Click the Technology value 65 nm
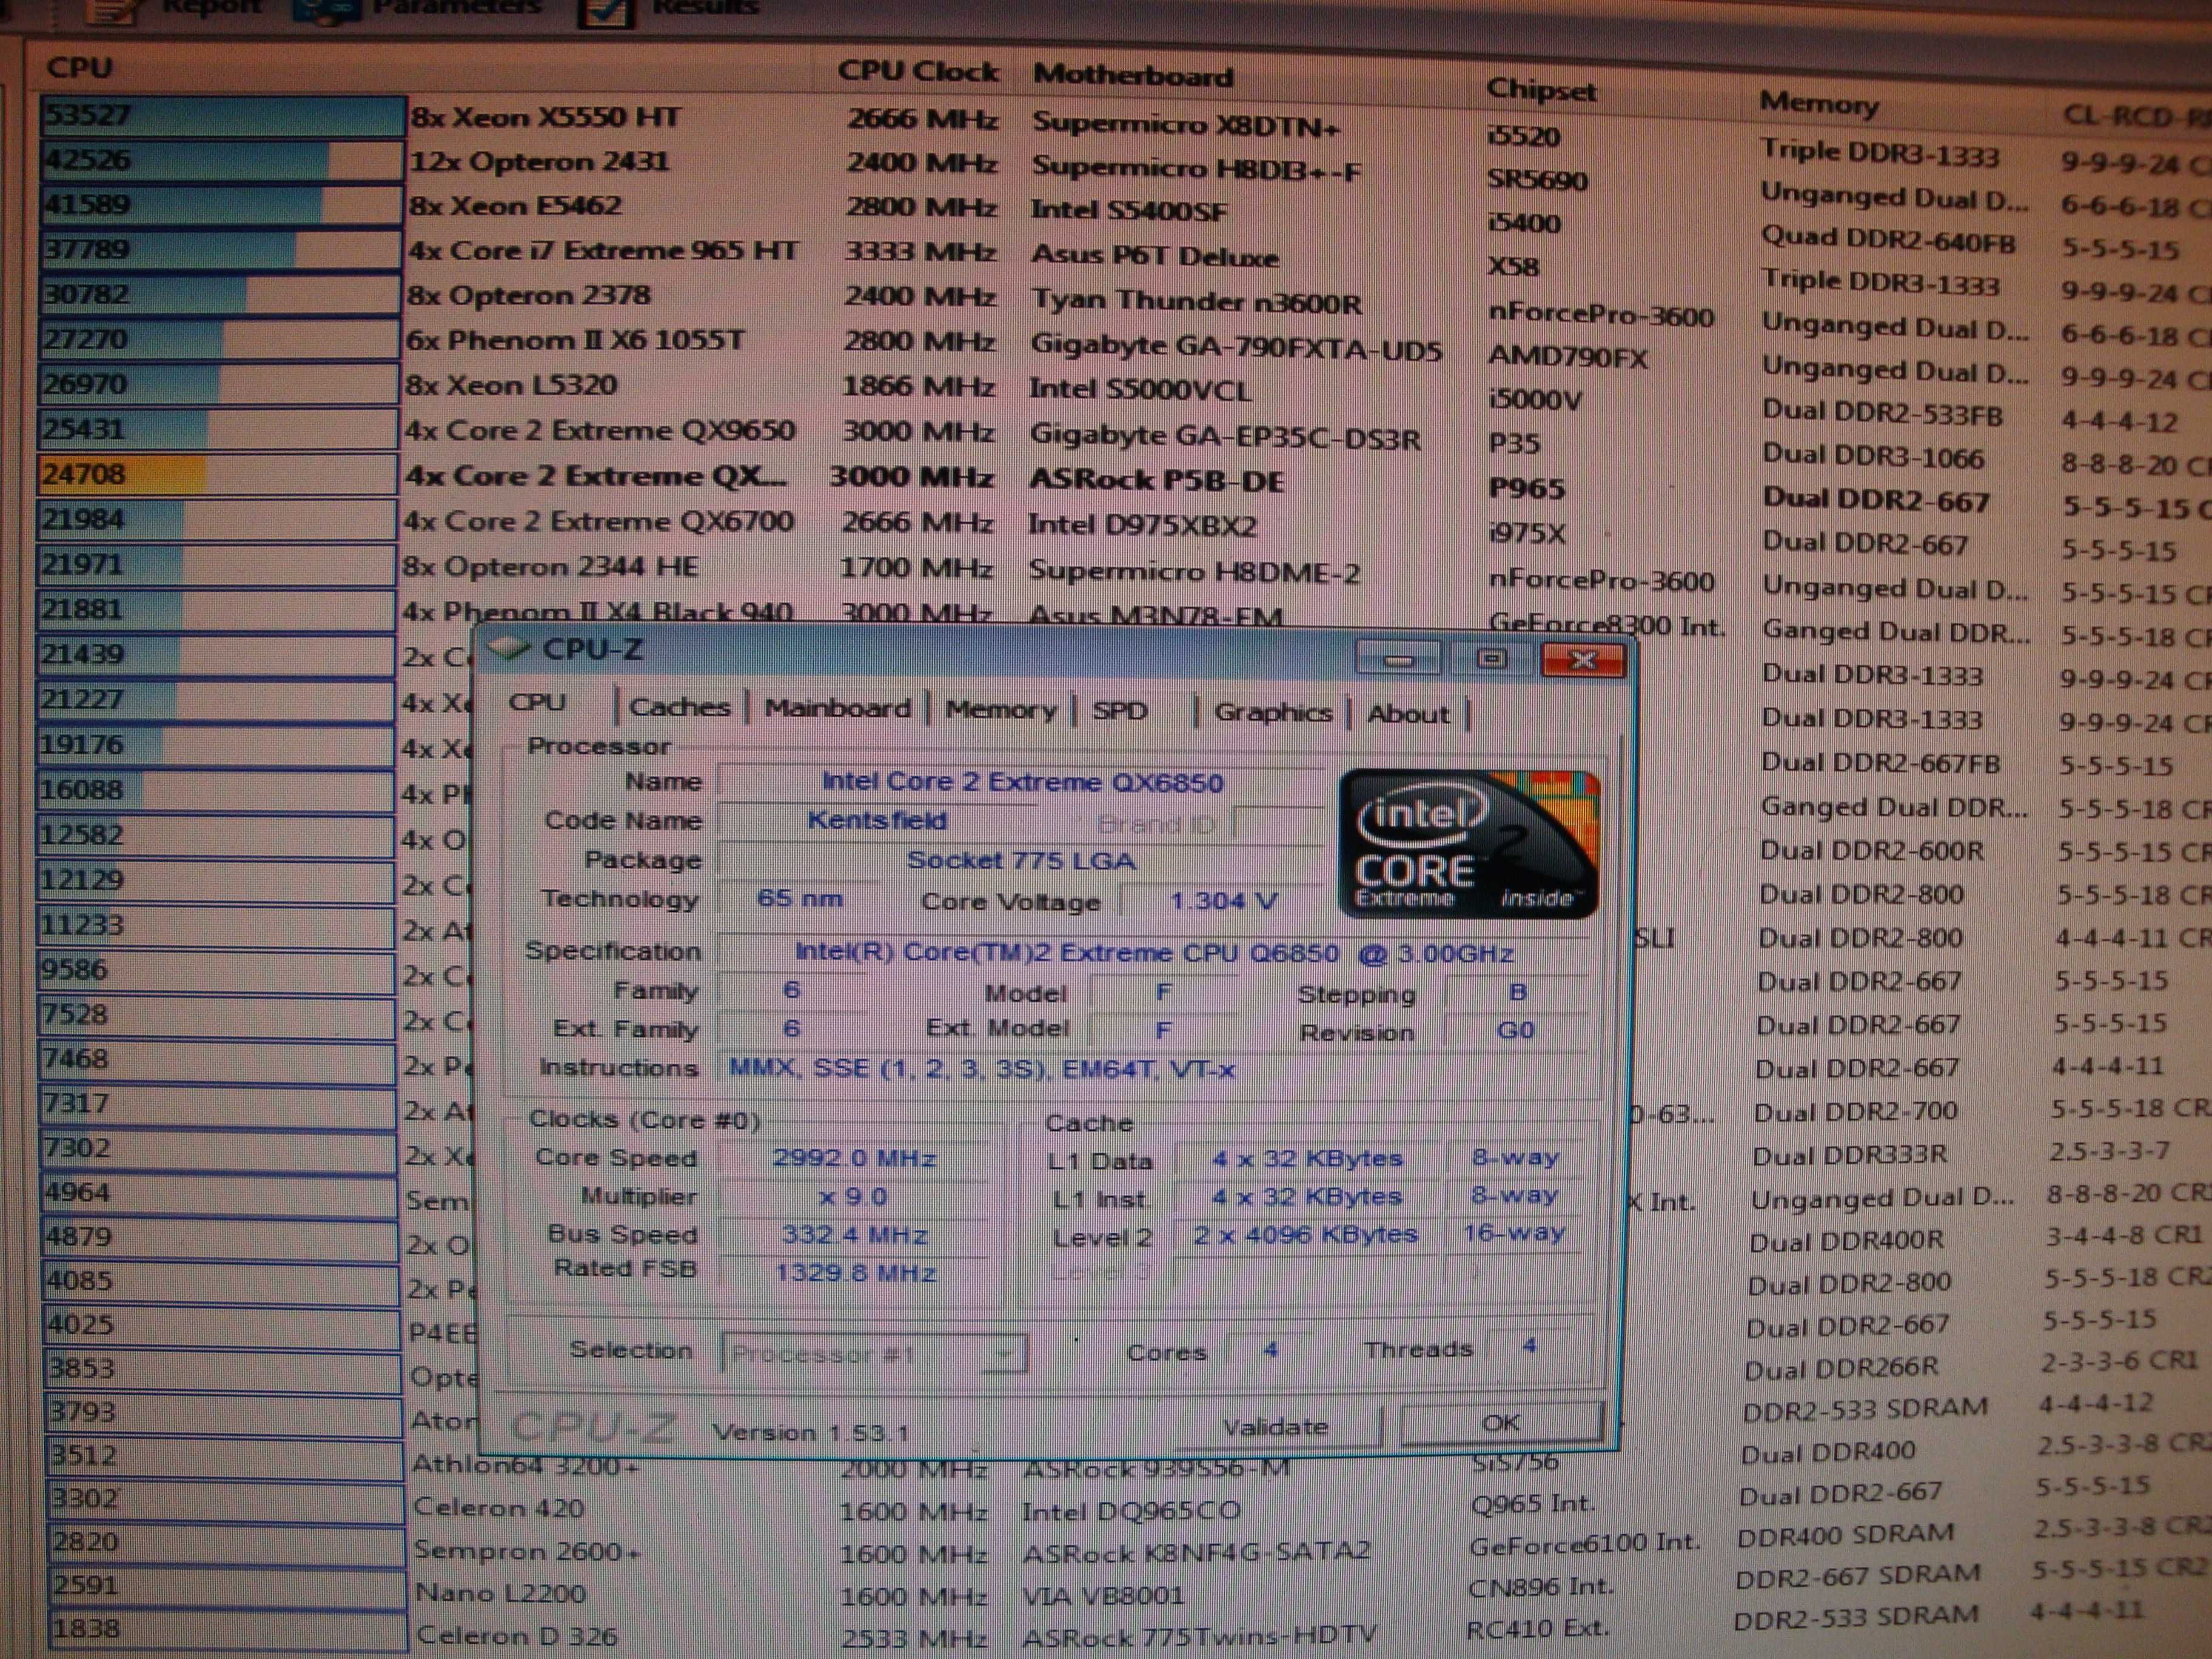The image size is (2212, 1659). pos(799,898)
